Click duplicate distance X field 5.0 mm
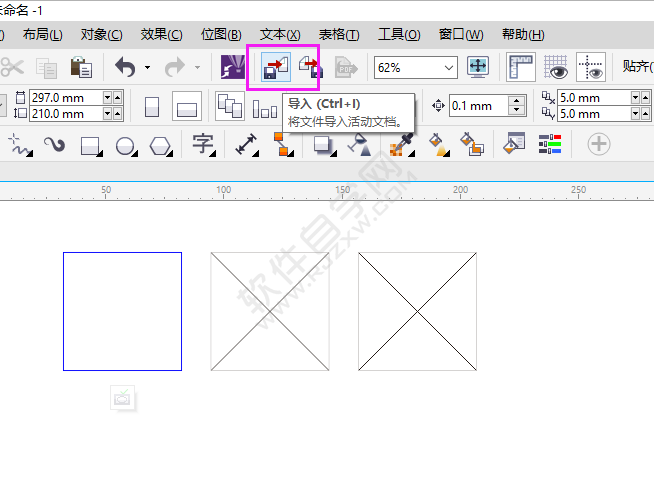The height and width of the screenshot is (482, 654). point(594,98)
